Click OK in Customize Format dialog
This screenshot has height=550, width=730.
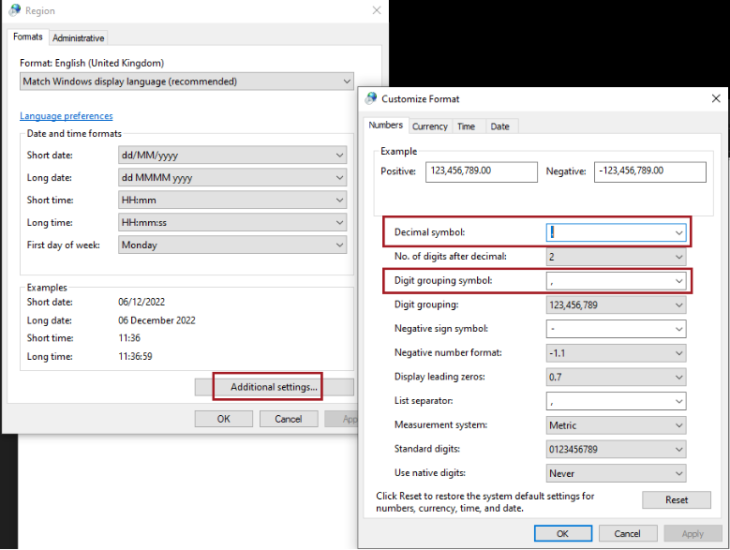tap(563, 534)
